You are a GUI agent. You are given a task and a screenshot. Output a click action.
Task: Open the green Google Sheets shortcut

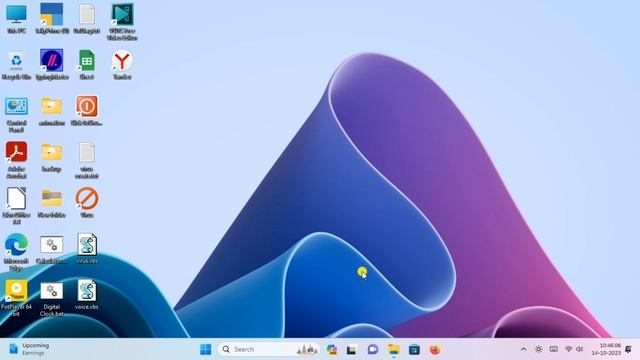(87, 64)
